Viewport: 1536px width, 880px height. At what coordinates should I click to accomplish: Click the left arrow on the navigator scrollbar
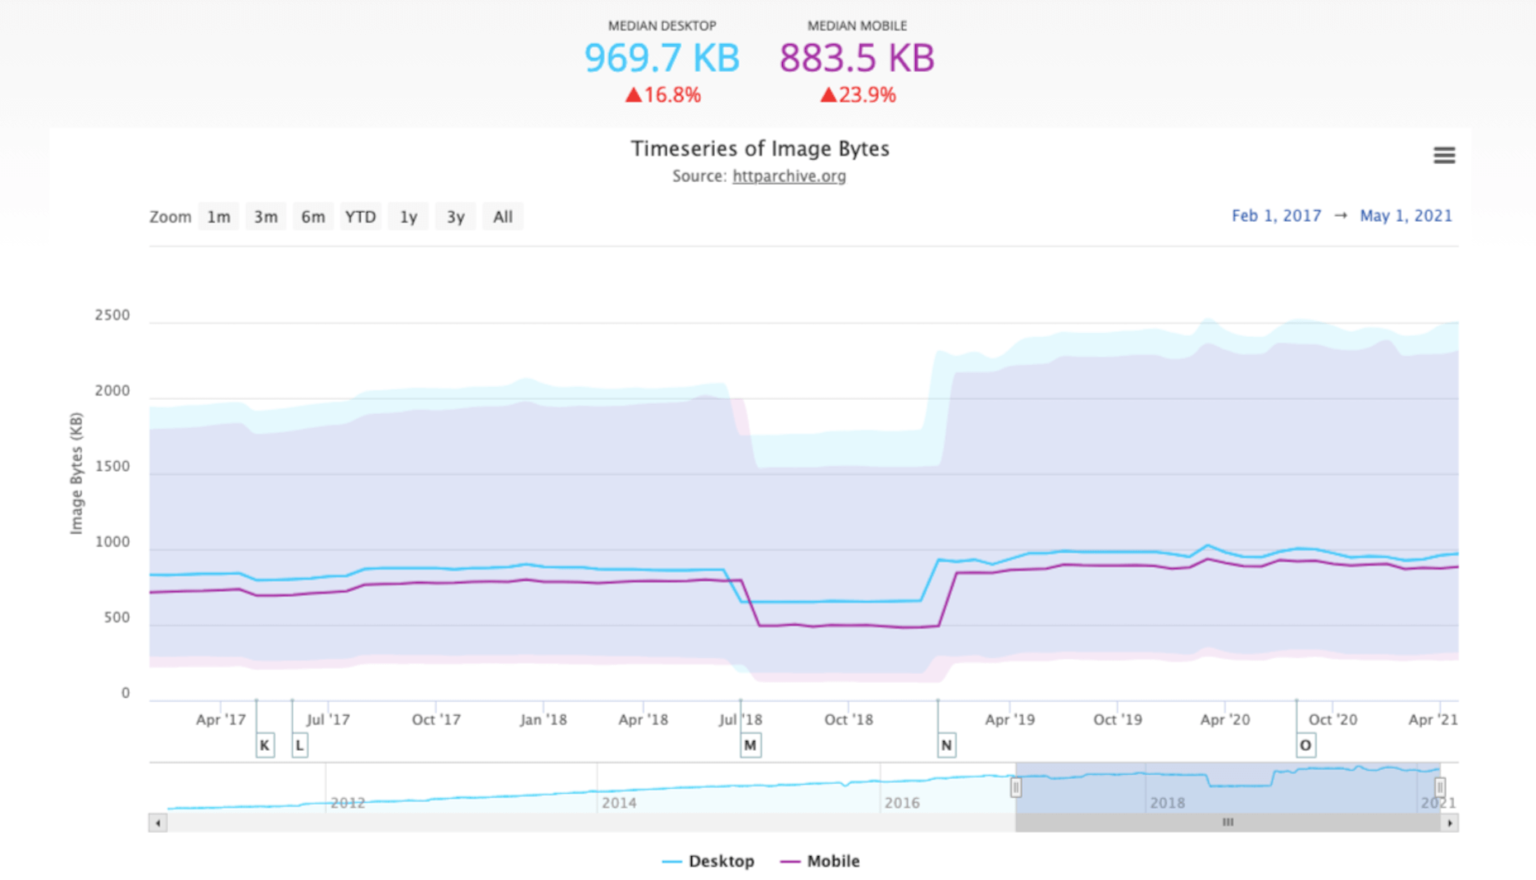point(157,823)
